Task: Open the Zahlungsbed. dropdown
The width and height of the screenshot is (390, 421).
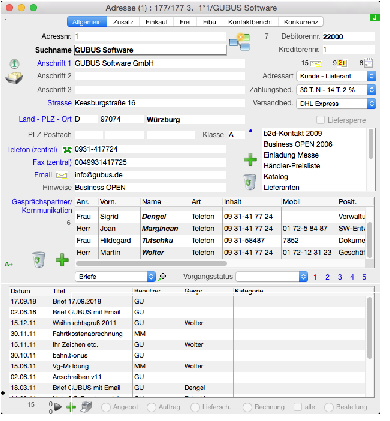Action: [x=336, y=90]
